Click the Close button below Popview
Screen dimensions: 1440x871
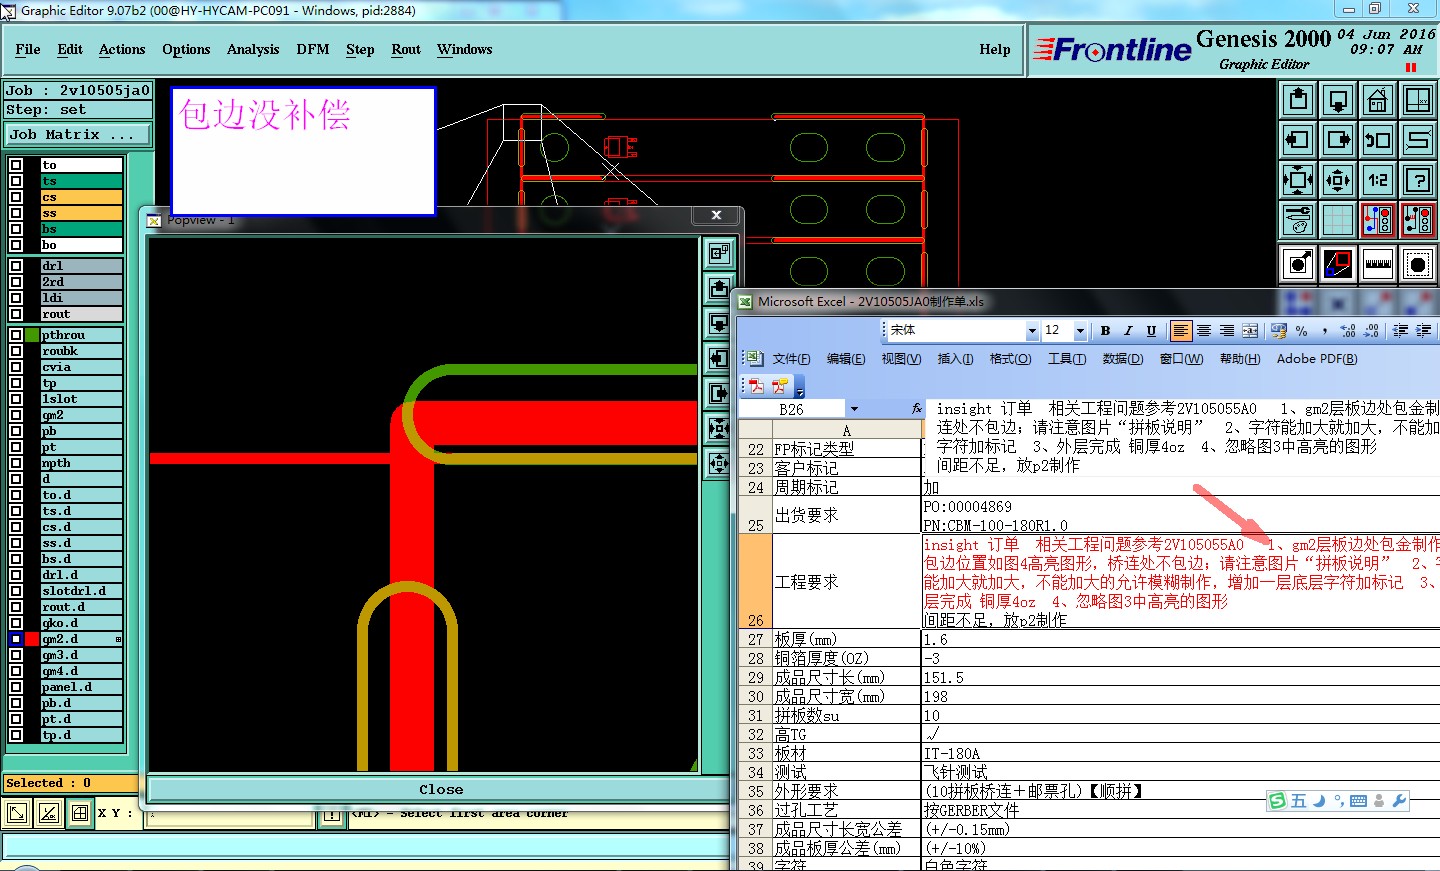440,789
